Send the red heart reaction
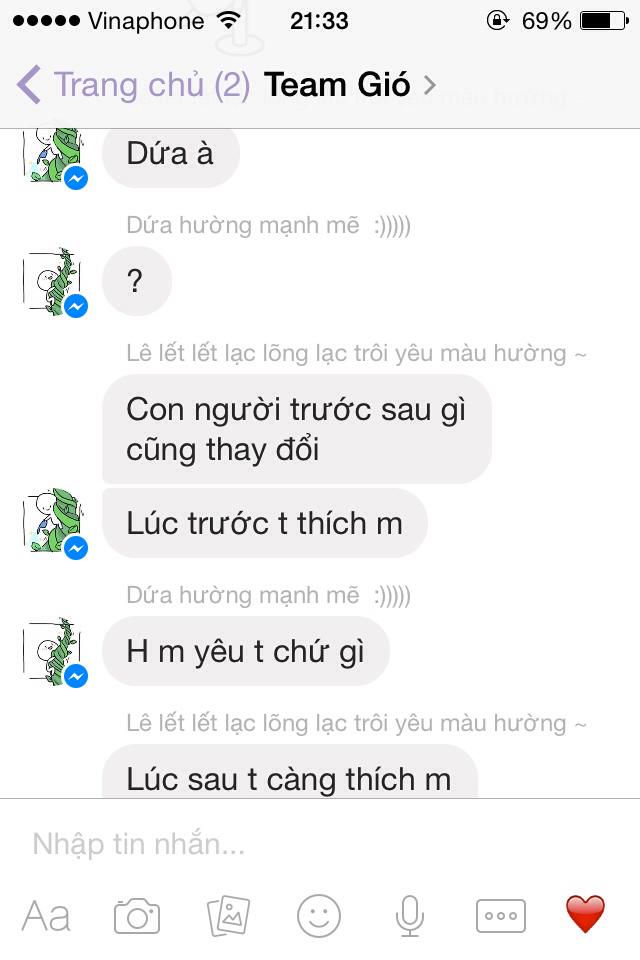 click(585, 913)
